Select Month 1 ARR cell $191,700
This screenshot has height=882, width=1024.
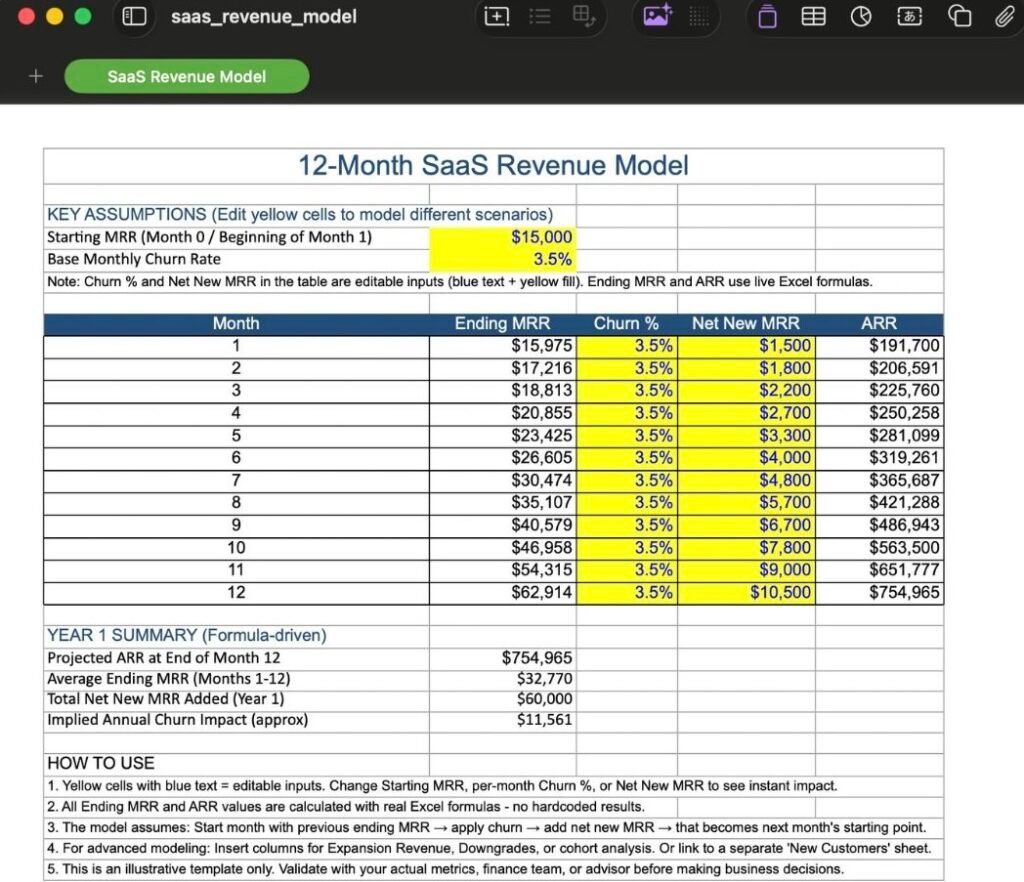(880, 346)
